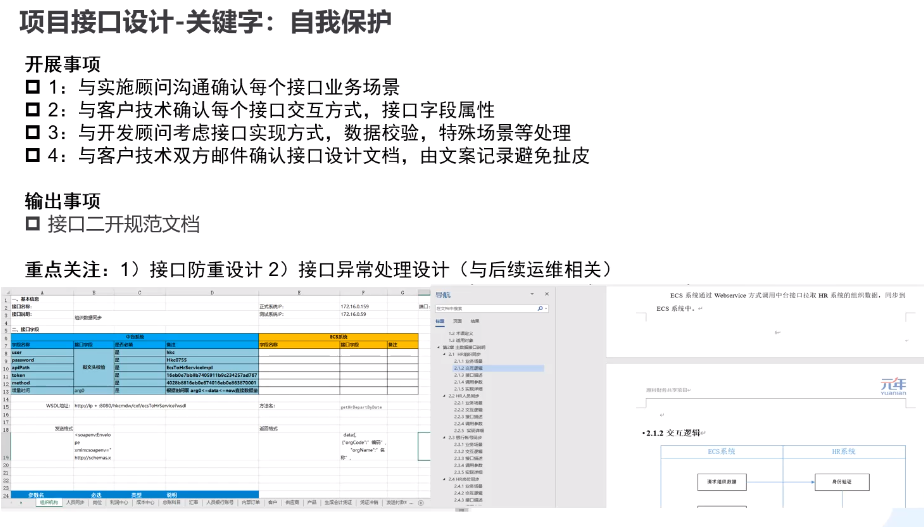
Task: Open the 汇率 sheet tab
Action: point(193,502)
